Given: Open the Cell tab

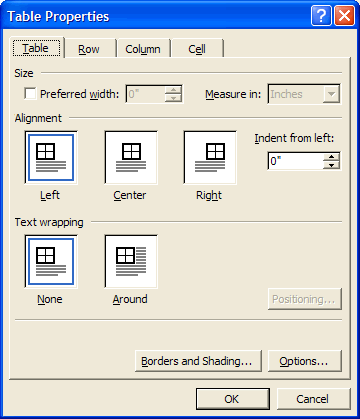Looking at the screenshot, I should pyautogui.click(x=197, y=49).
